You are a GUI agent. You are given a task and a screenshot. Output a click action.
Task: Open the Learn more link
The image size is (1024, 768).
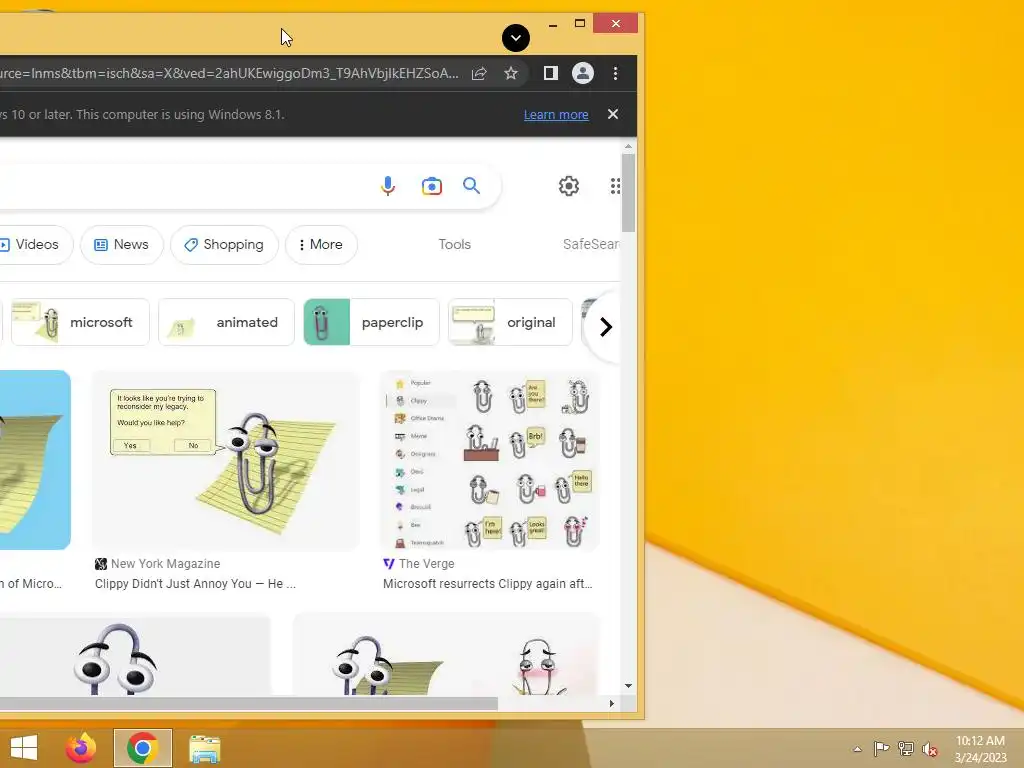coord(556,115)
